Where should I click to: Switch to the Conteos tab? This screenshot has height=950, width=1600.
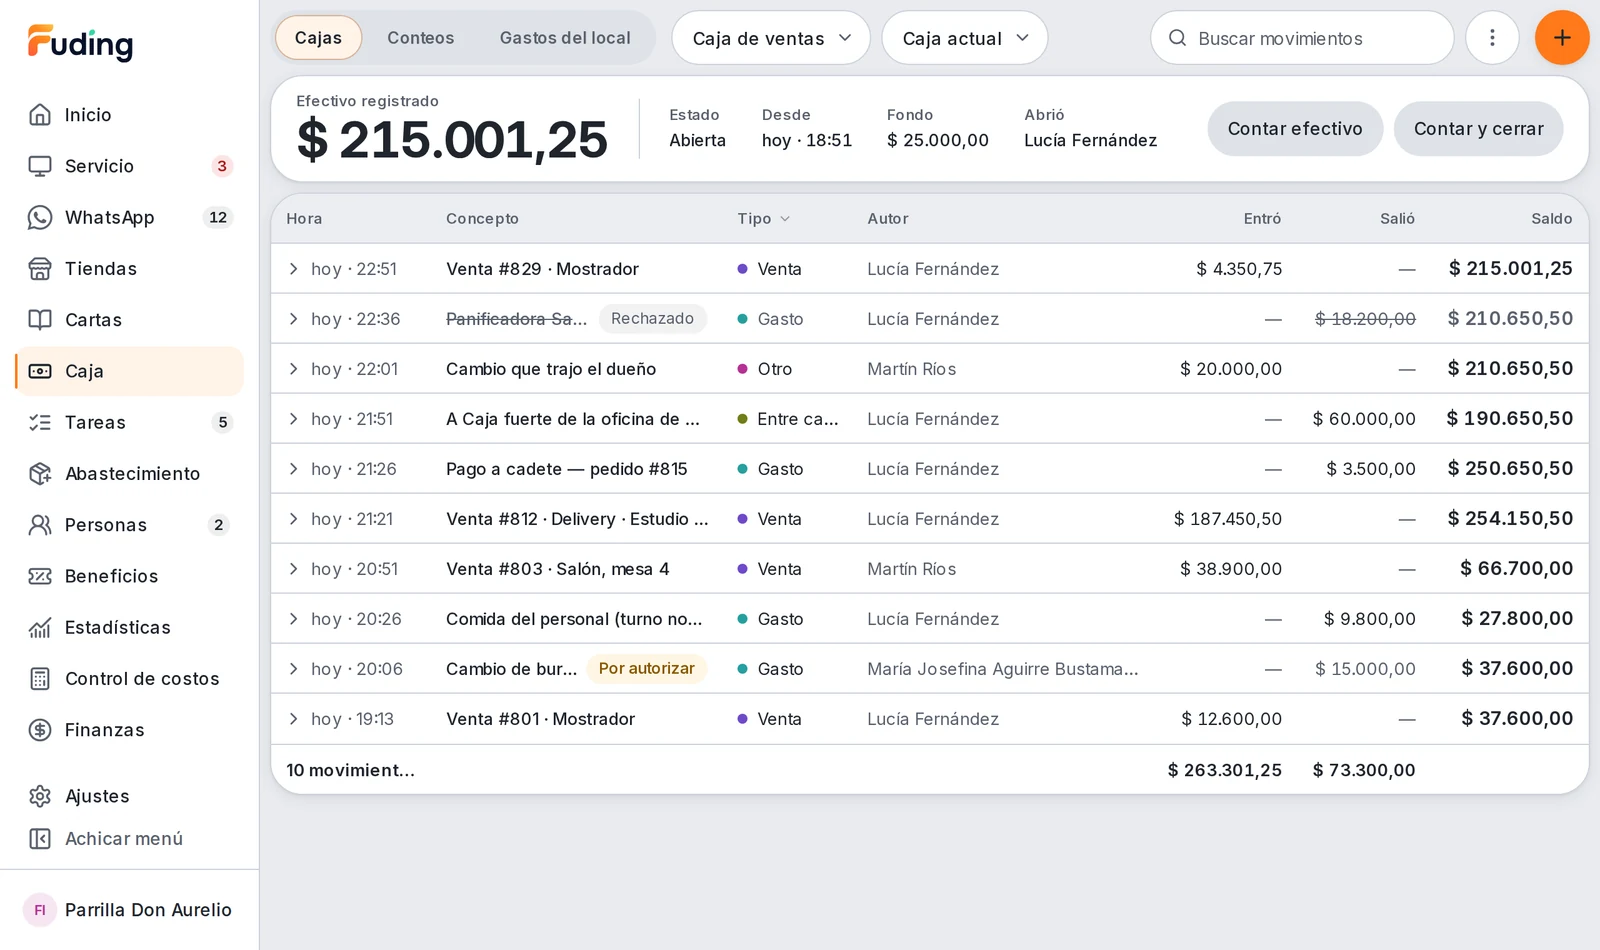(421, 38)
